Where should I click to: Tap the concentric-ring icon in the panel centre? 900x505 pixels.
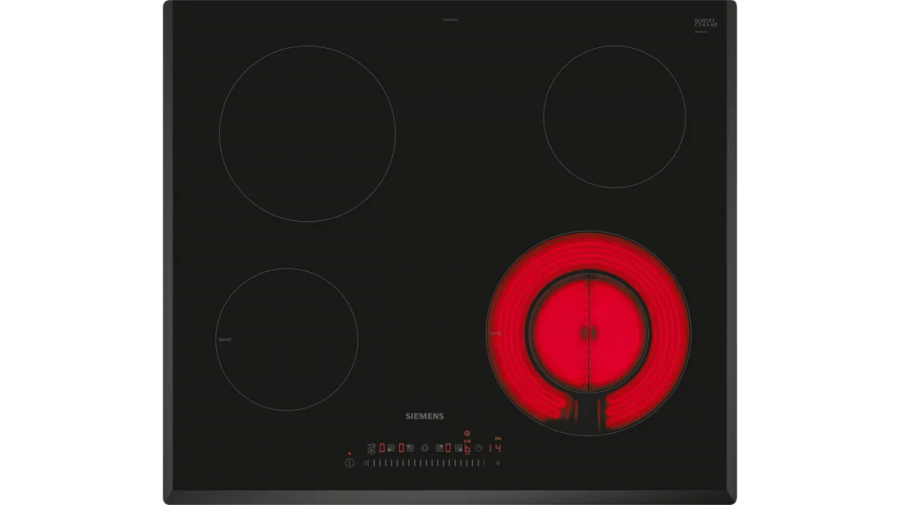425,448
